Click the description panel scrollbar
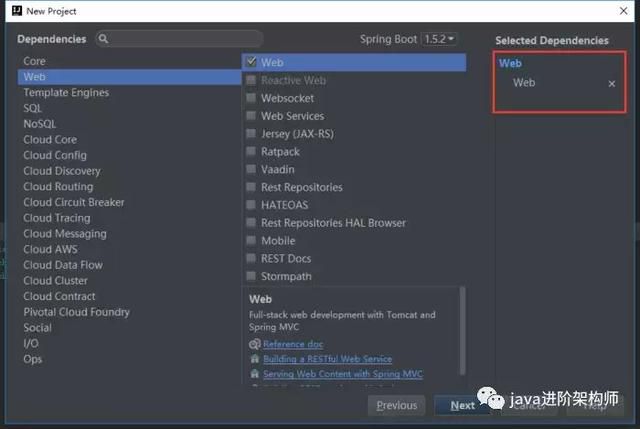640x429 pixels. tap(462, 331)
